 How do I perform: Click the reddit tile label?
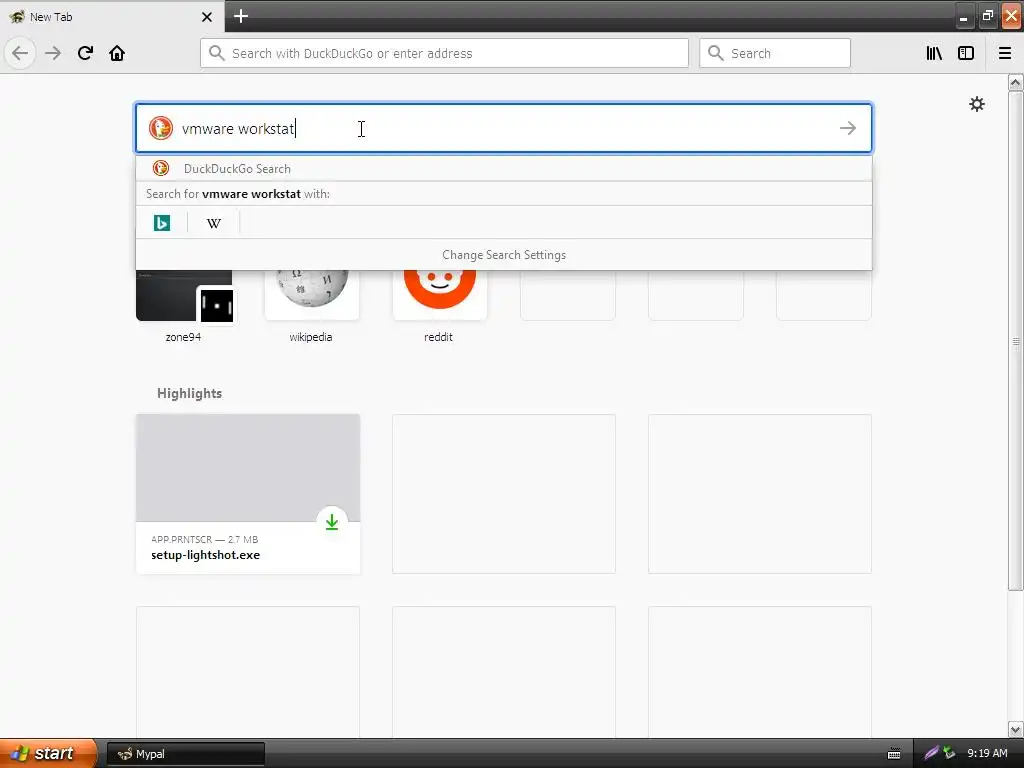pos(438,337)
